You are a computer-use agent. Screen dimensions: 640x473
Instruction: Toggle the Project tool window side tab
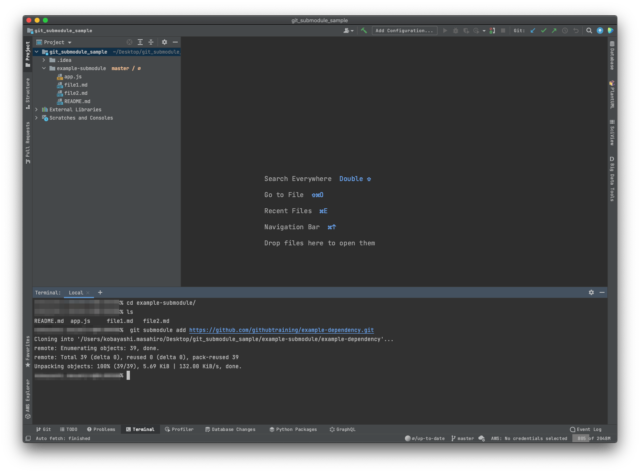pos(28,54)
